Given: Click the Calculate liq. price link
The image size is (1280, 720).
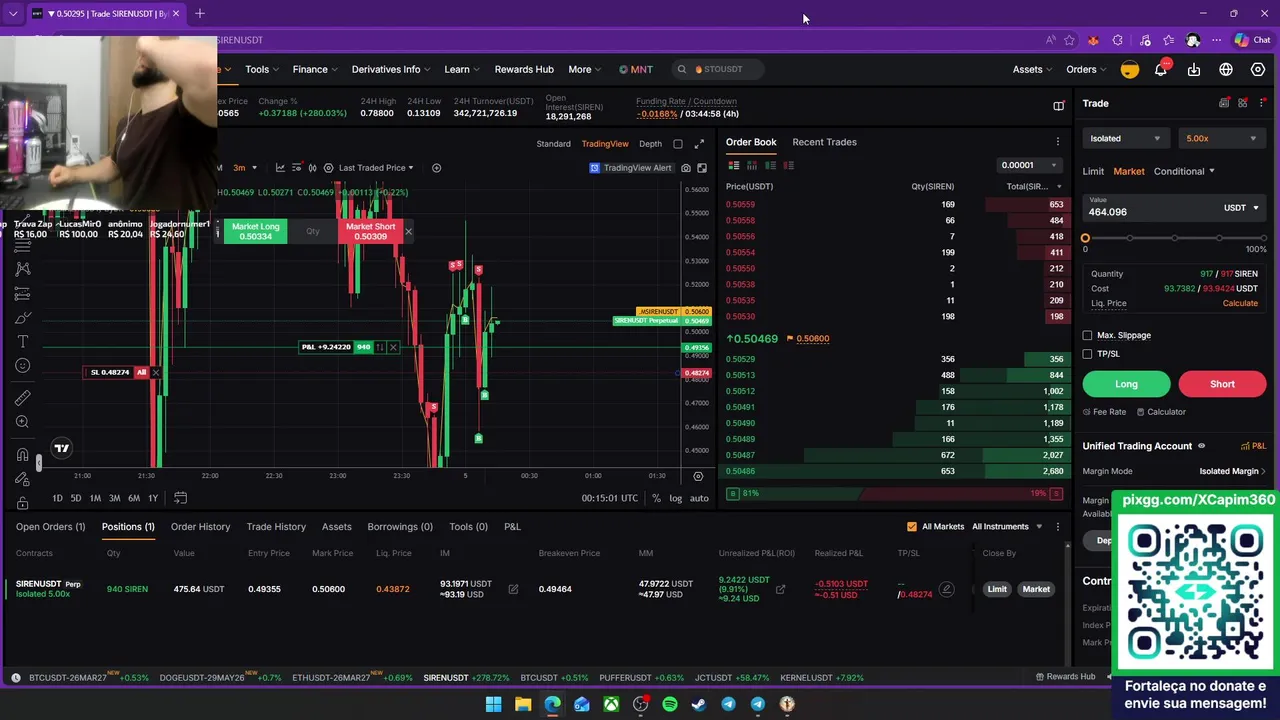Looking at the screenshot, I should pos(1240,304).
